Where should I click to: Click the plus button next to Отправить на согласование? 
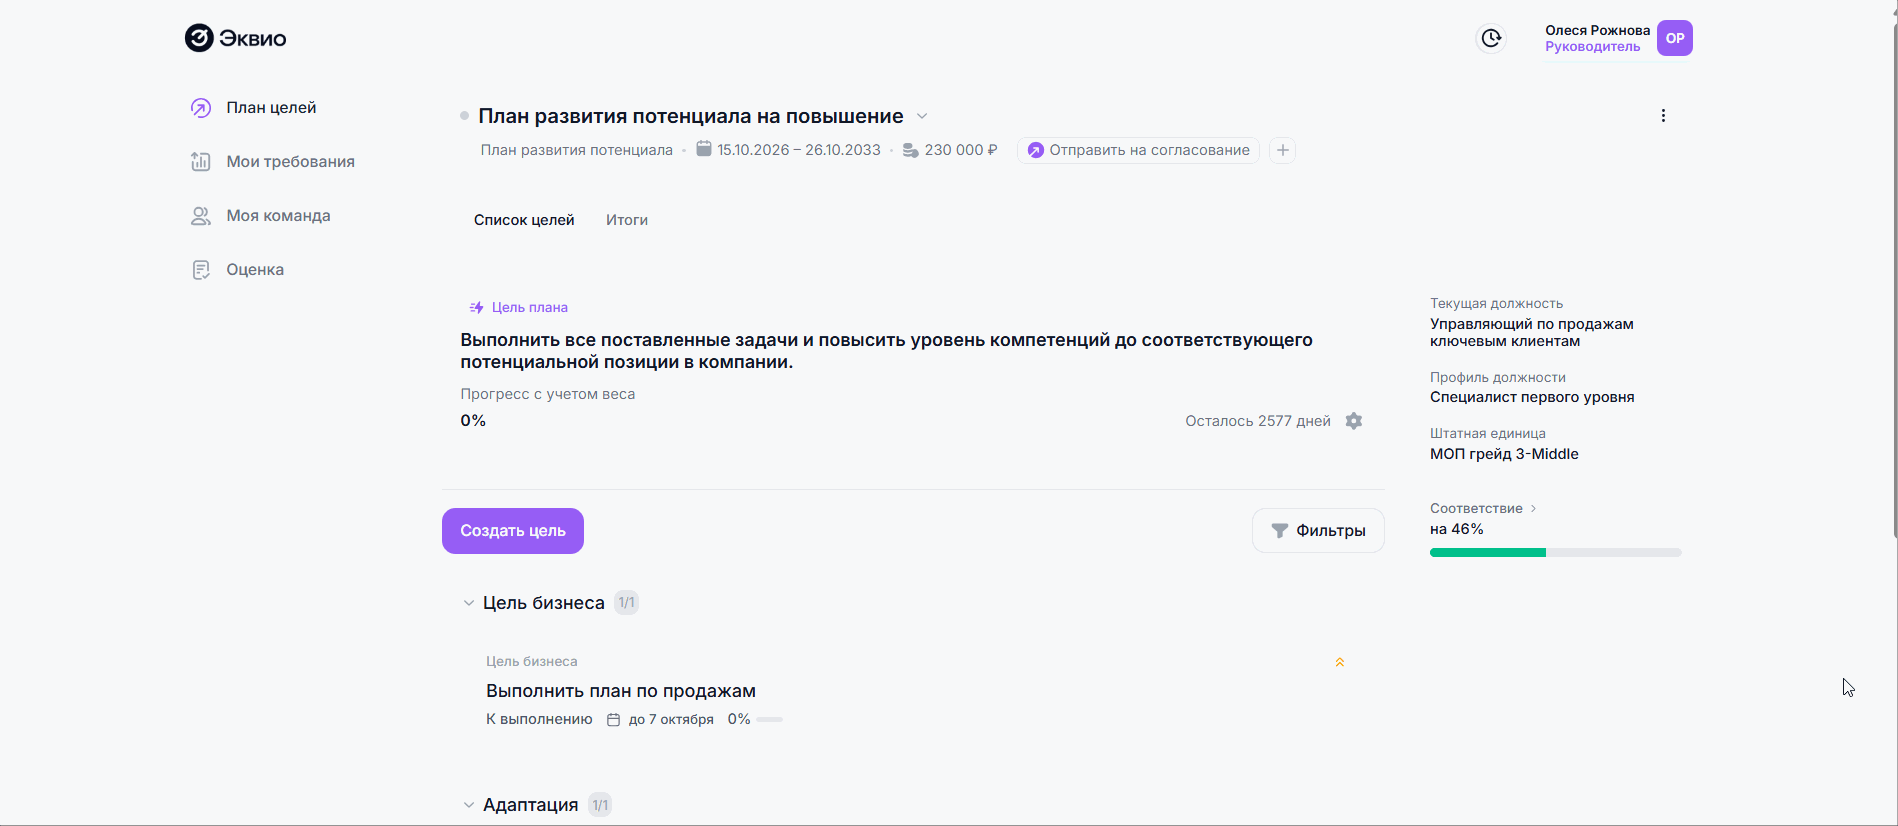point(1283,150)
